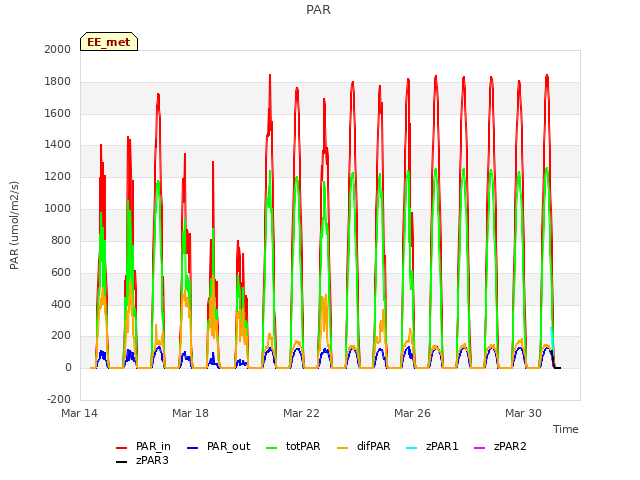Viewport: 640px width, 480px height.
Task: Toggle the PAR_out legend entry
Action: 218,447
